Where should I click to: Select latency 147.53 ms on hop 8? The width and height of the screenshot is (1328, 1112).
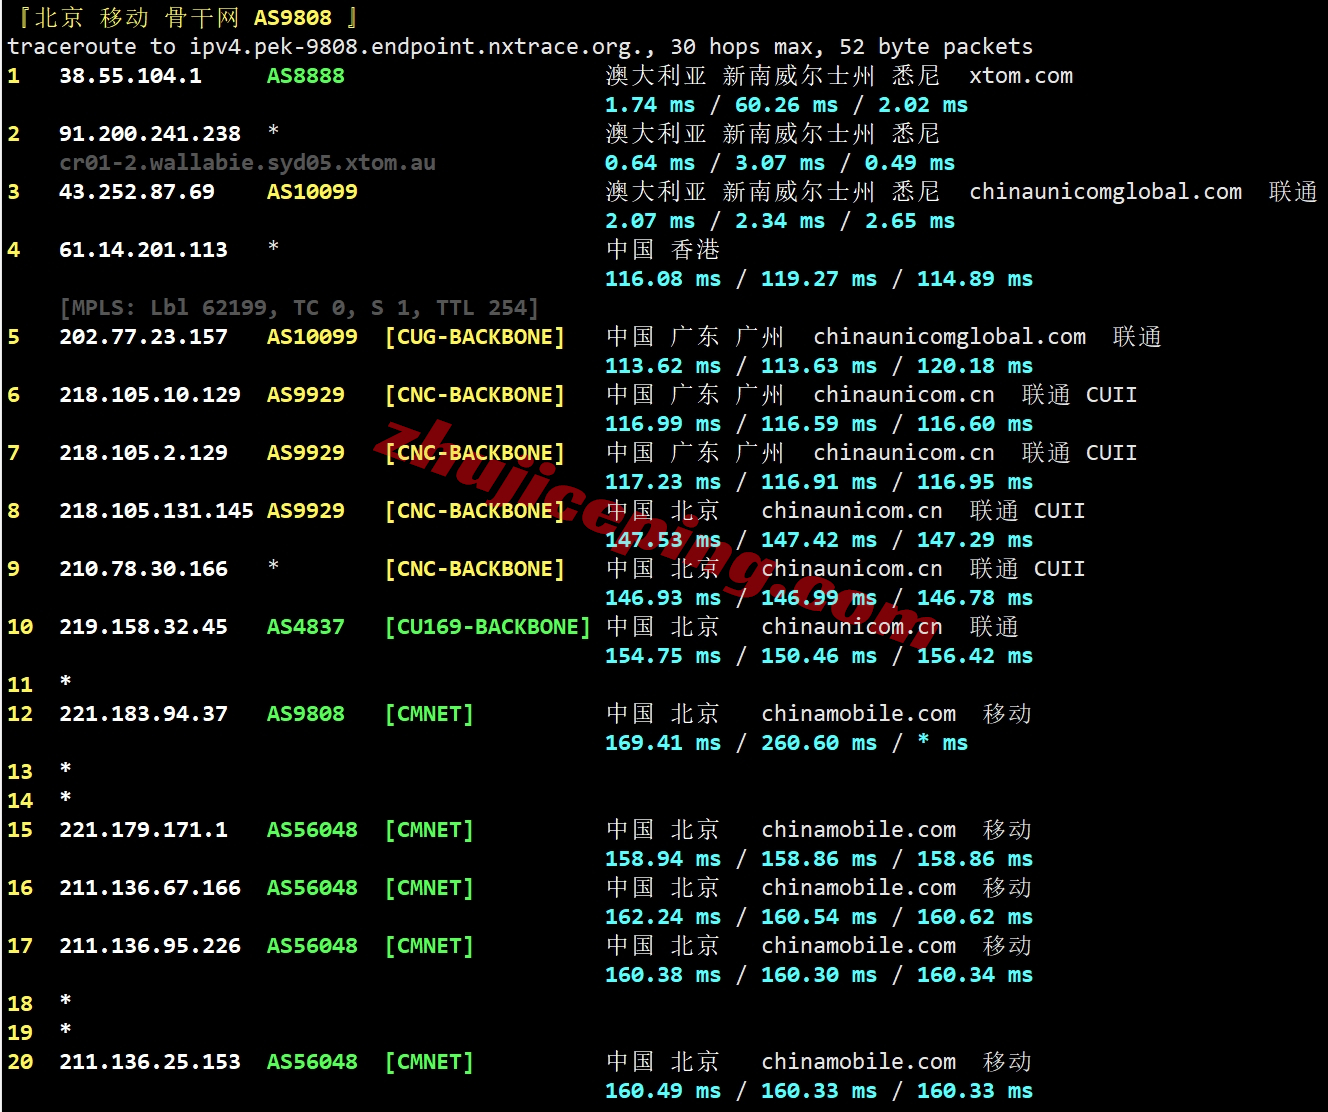point(663,540)
